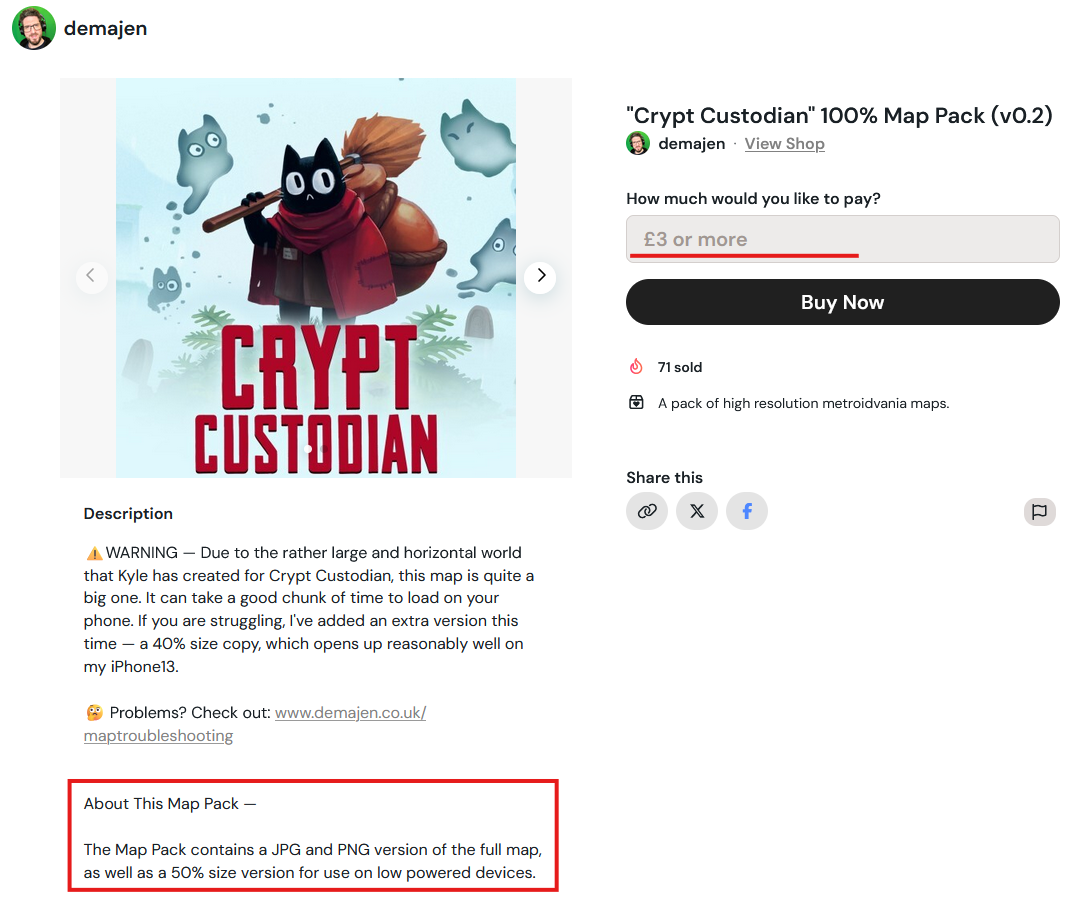1078x898 pixels.
Task: Click the fire icon beside 71 sold
Action: point(636,367)
